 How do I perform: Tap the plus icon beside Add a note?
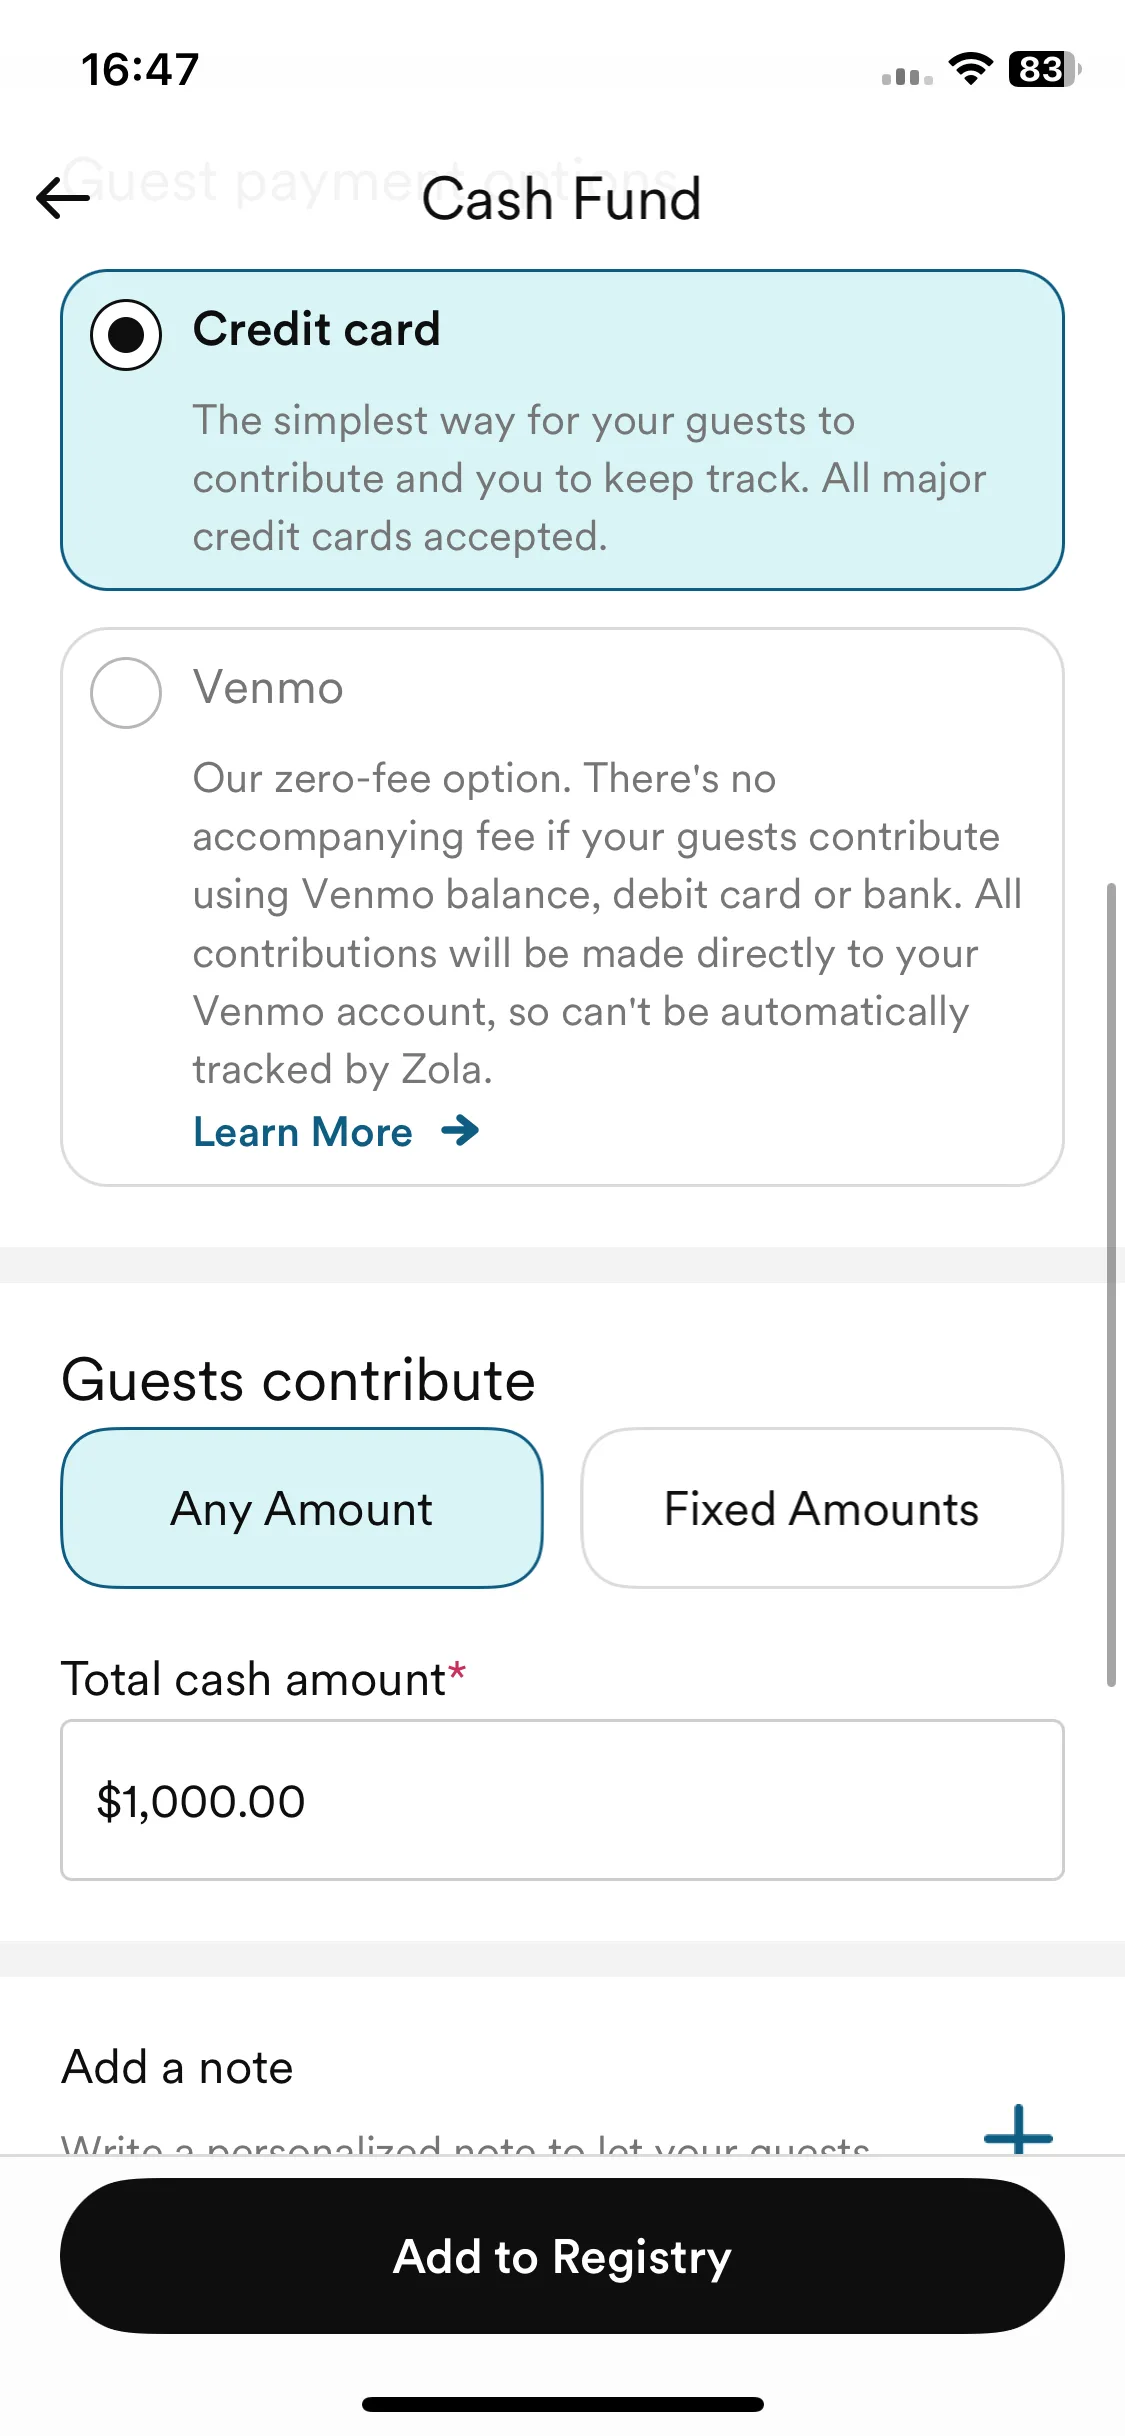tap(1018, 2129)
